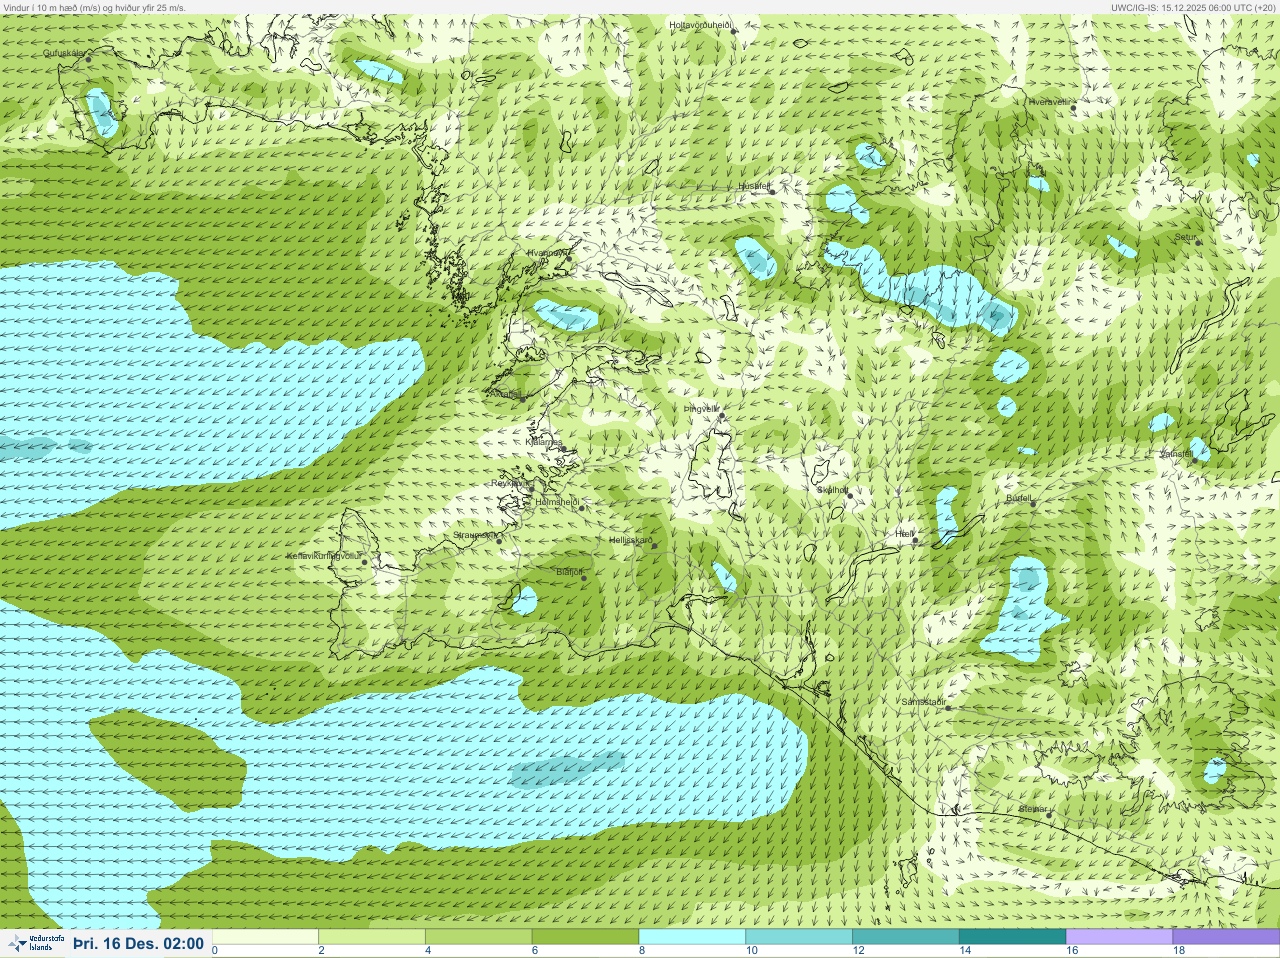Select the 2–4 m/s legend color
1280x958 pixels.
pos(371,936)
